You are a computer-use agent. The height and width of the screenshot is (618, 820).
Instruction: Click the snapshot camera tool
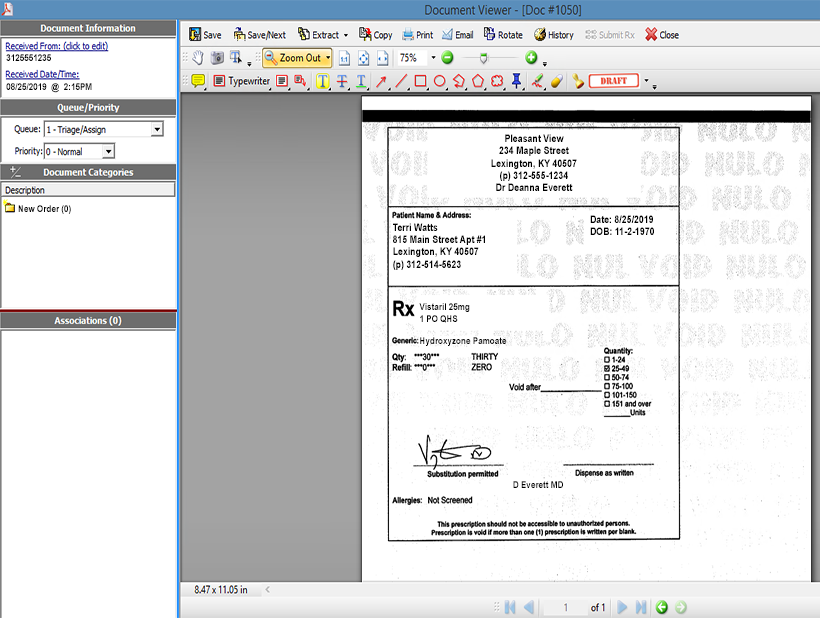[217, 58]
